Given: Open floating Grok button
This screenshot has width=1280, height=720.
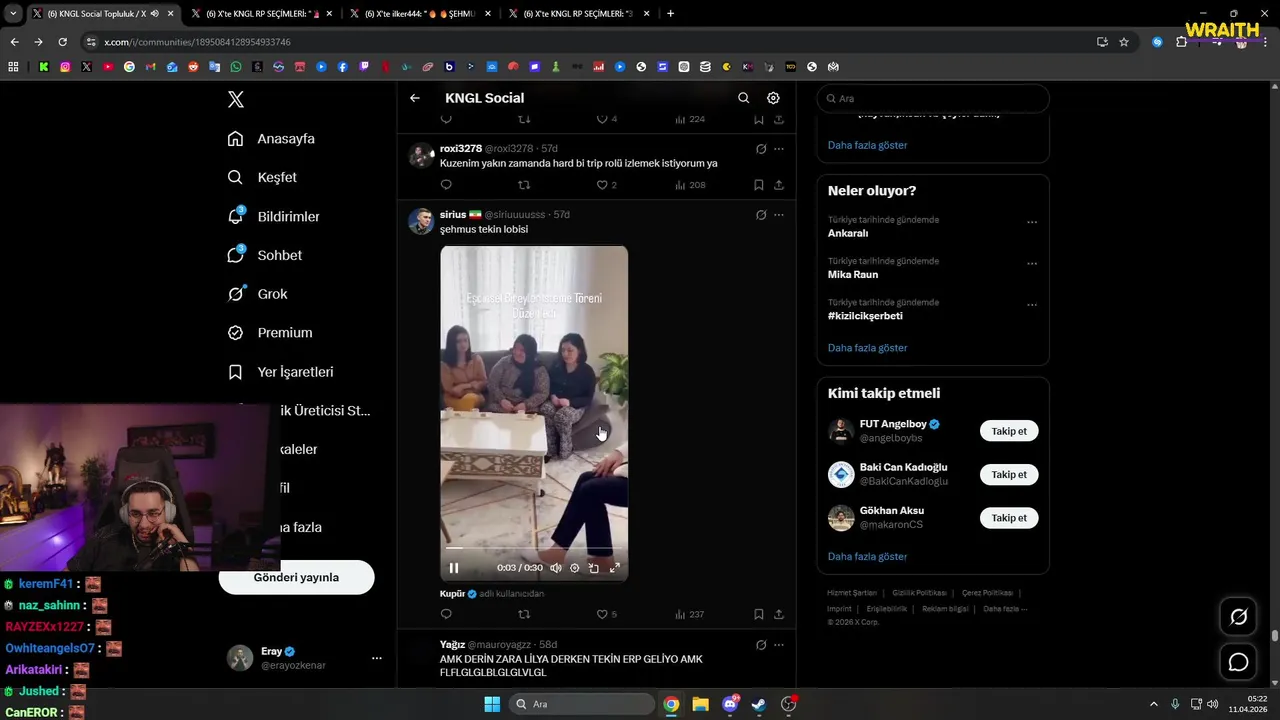Looking at the screenshot, I should pos(1238,617).
